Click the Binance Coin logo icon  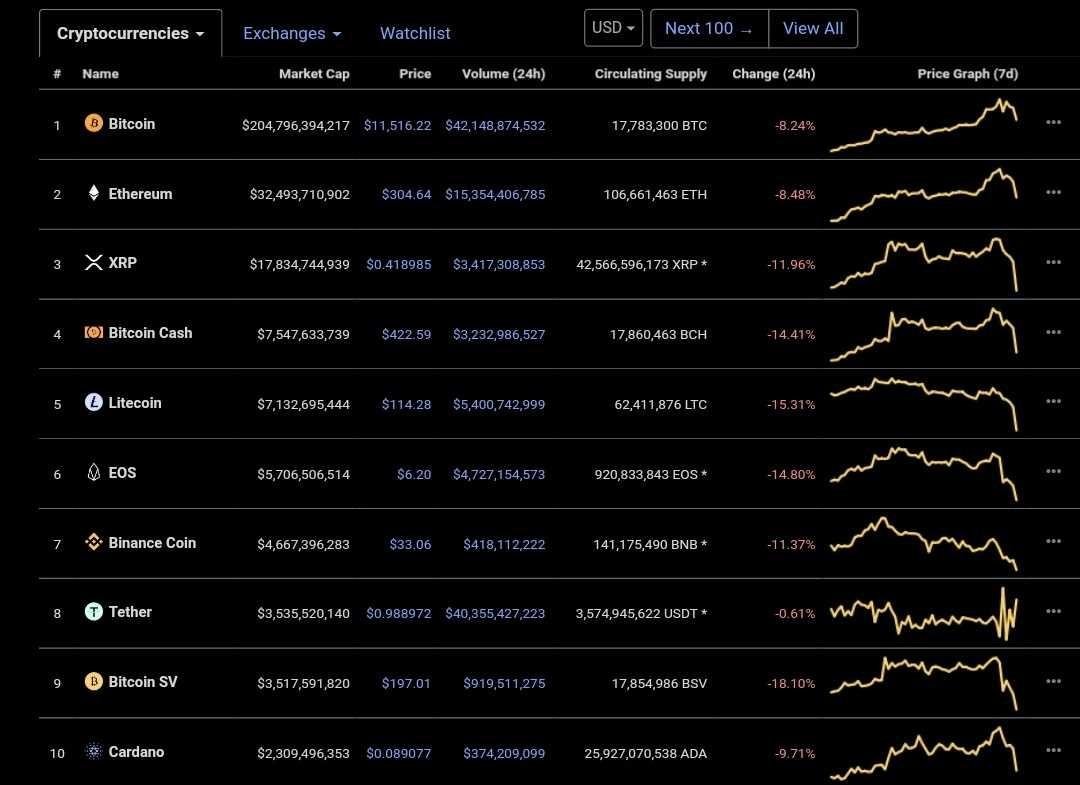pos(94,542)
